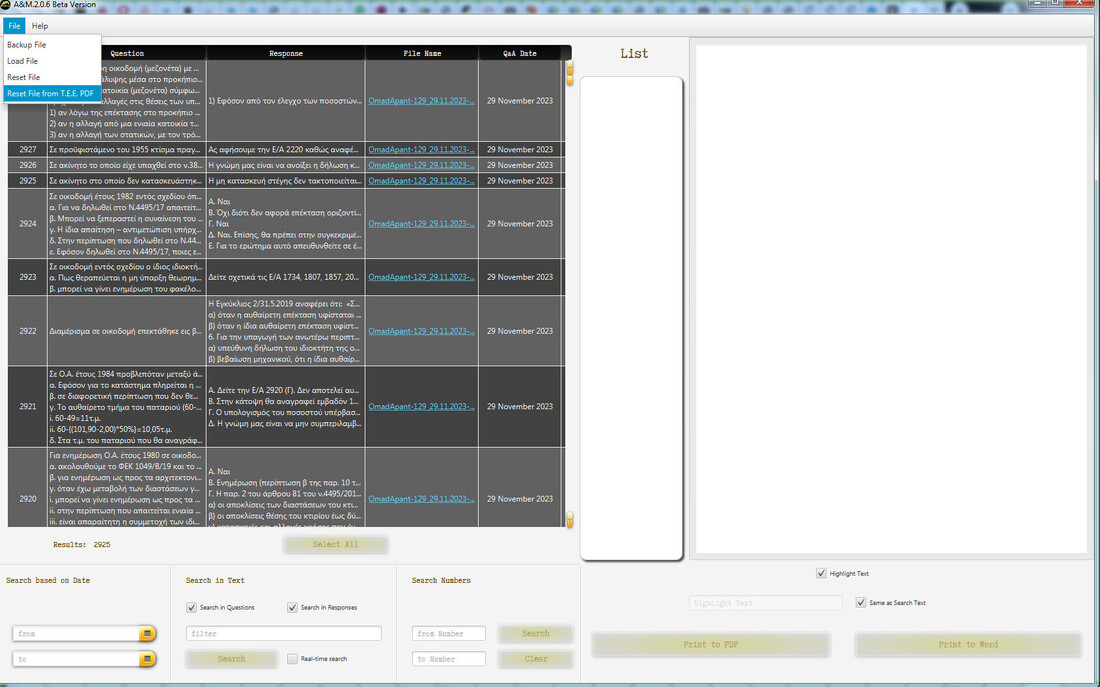Toggle the Search in Questions checkbox
Screen dimensions: 1100x687
click(x=191, y=607)
